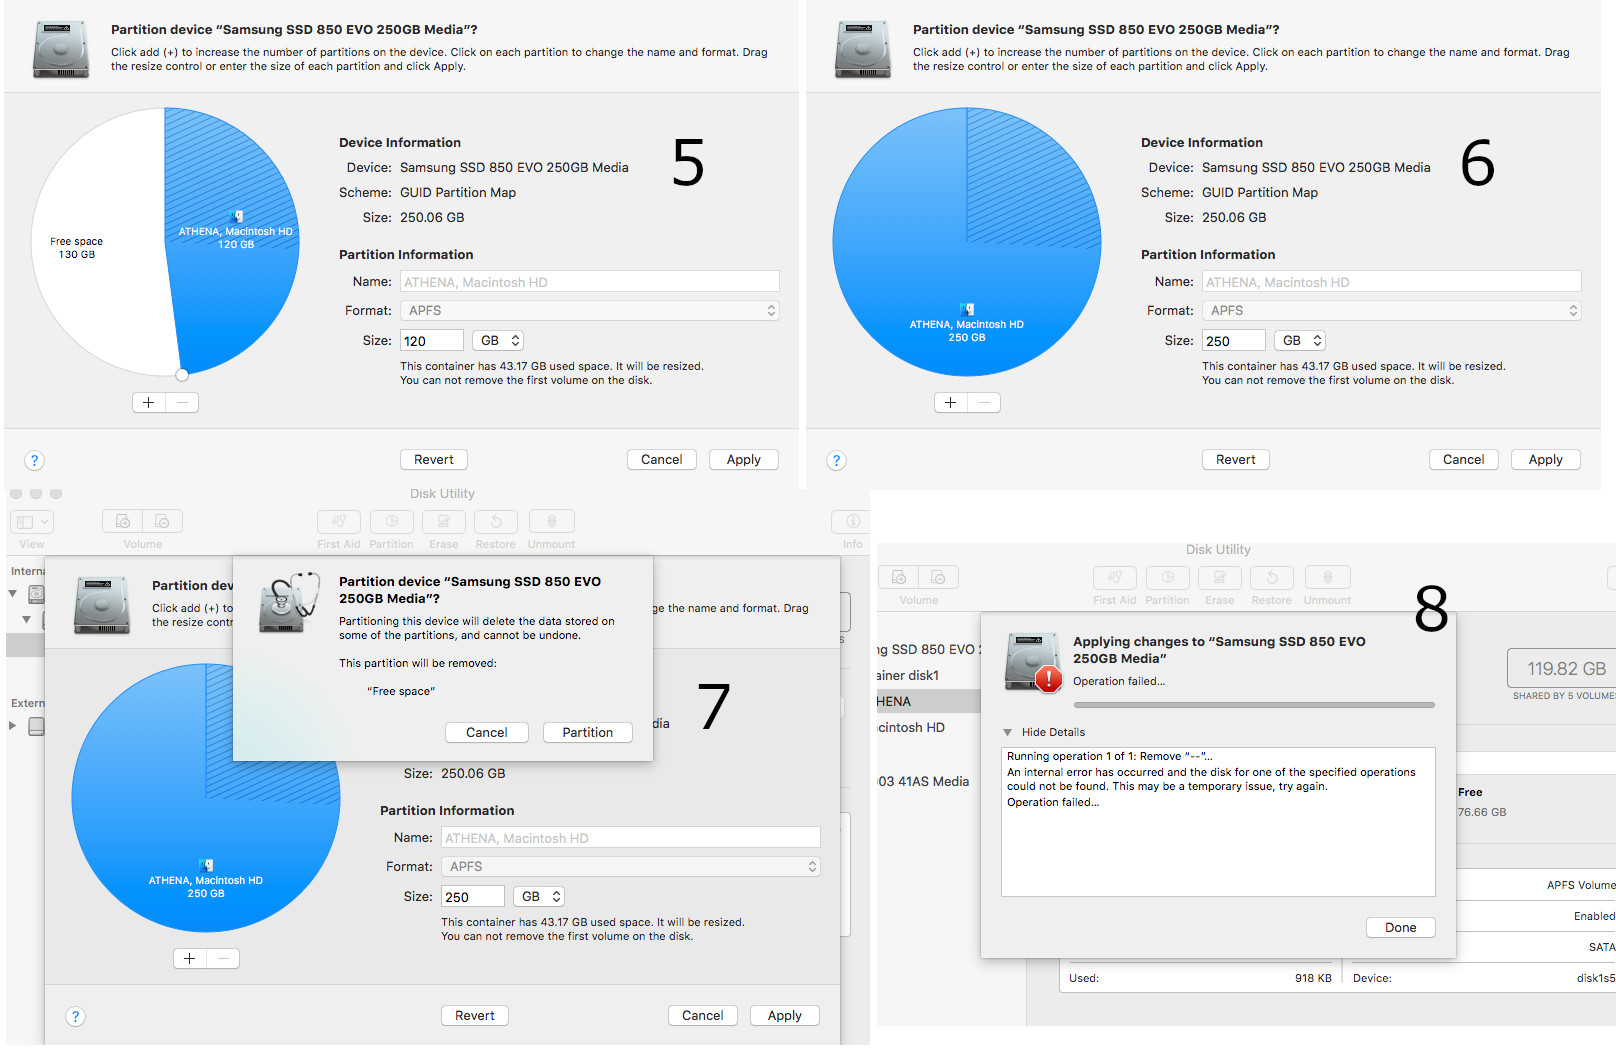Click Revert in the step 7 sheet
1616x1054 pixels.
pyautogui.click(x=475, y=1016)
